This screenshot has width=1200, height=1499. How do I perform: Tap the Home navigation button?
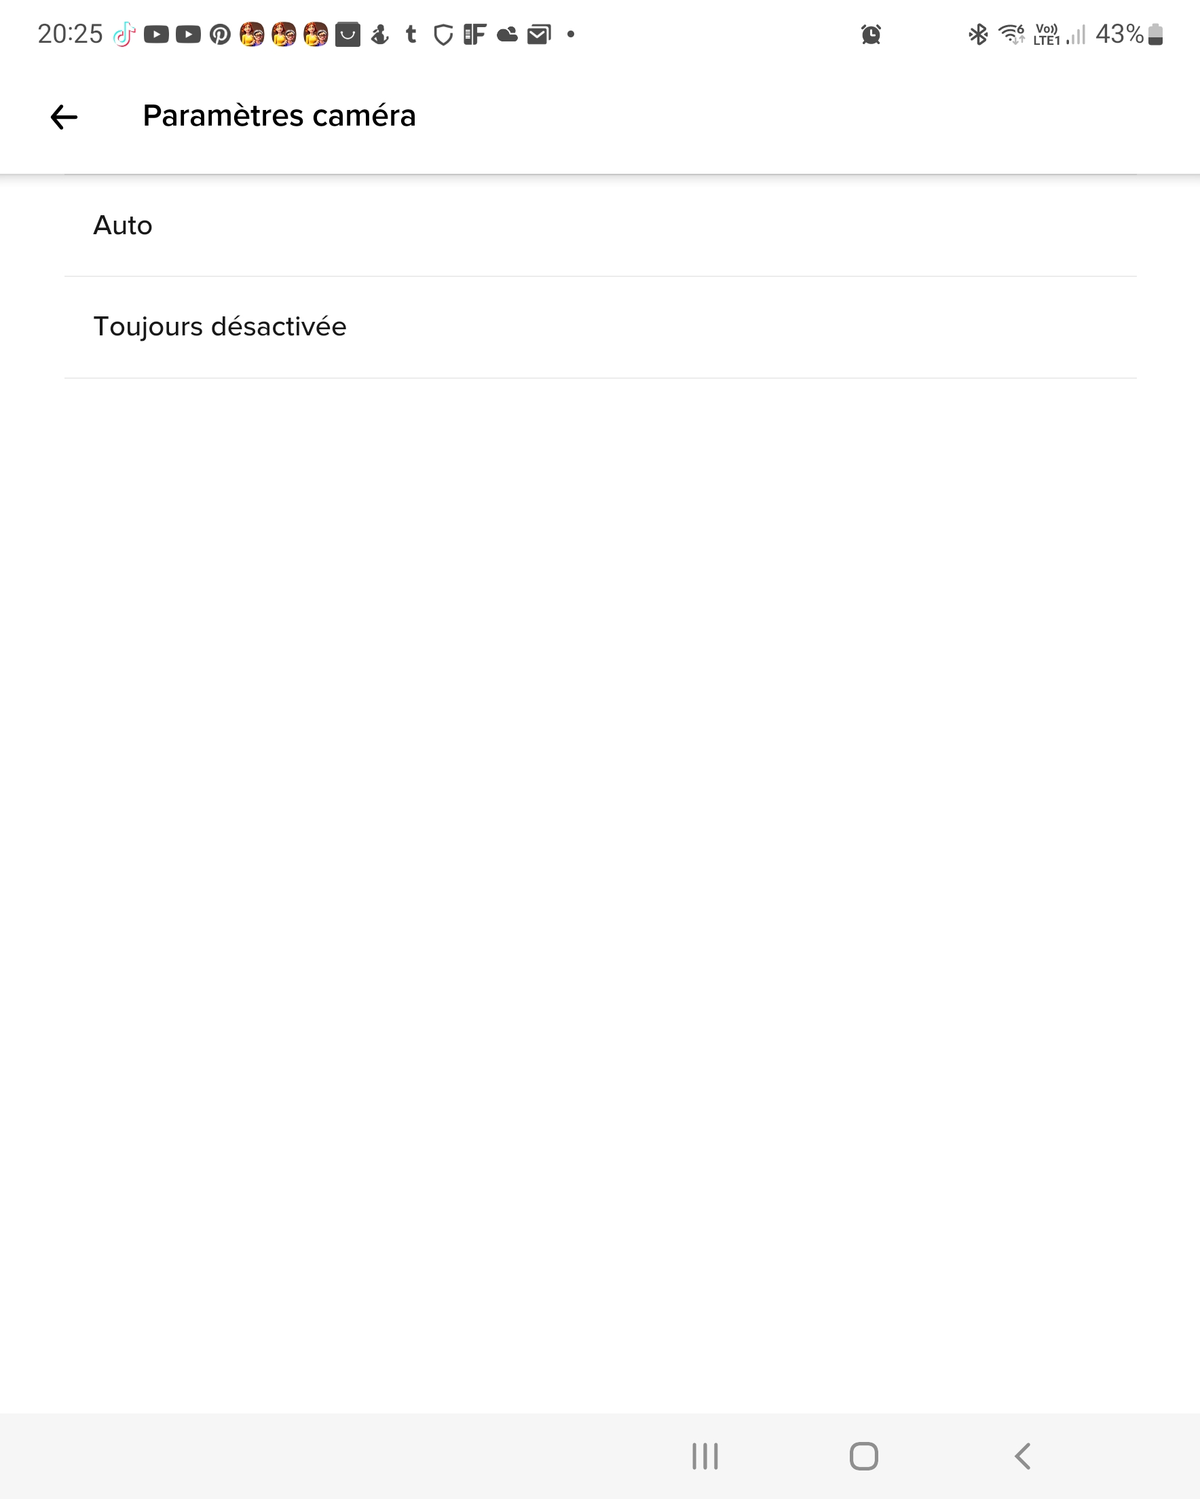[x=864, y=1456]
